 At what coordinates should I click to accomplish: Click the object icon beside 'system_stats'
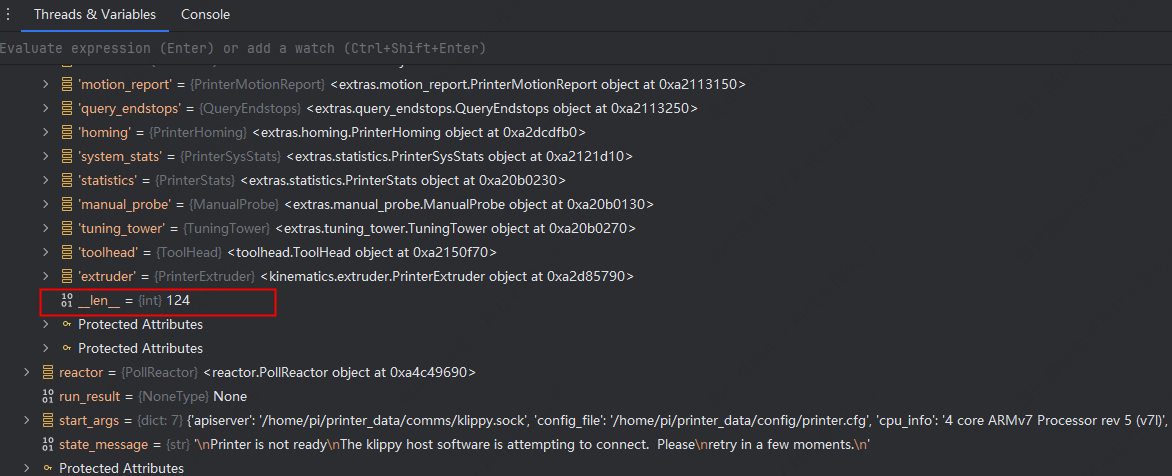(67, 156)
